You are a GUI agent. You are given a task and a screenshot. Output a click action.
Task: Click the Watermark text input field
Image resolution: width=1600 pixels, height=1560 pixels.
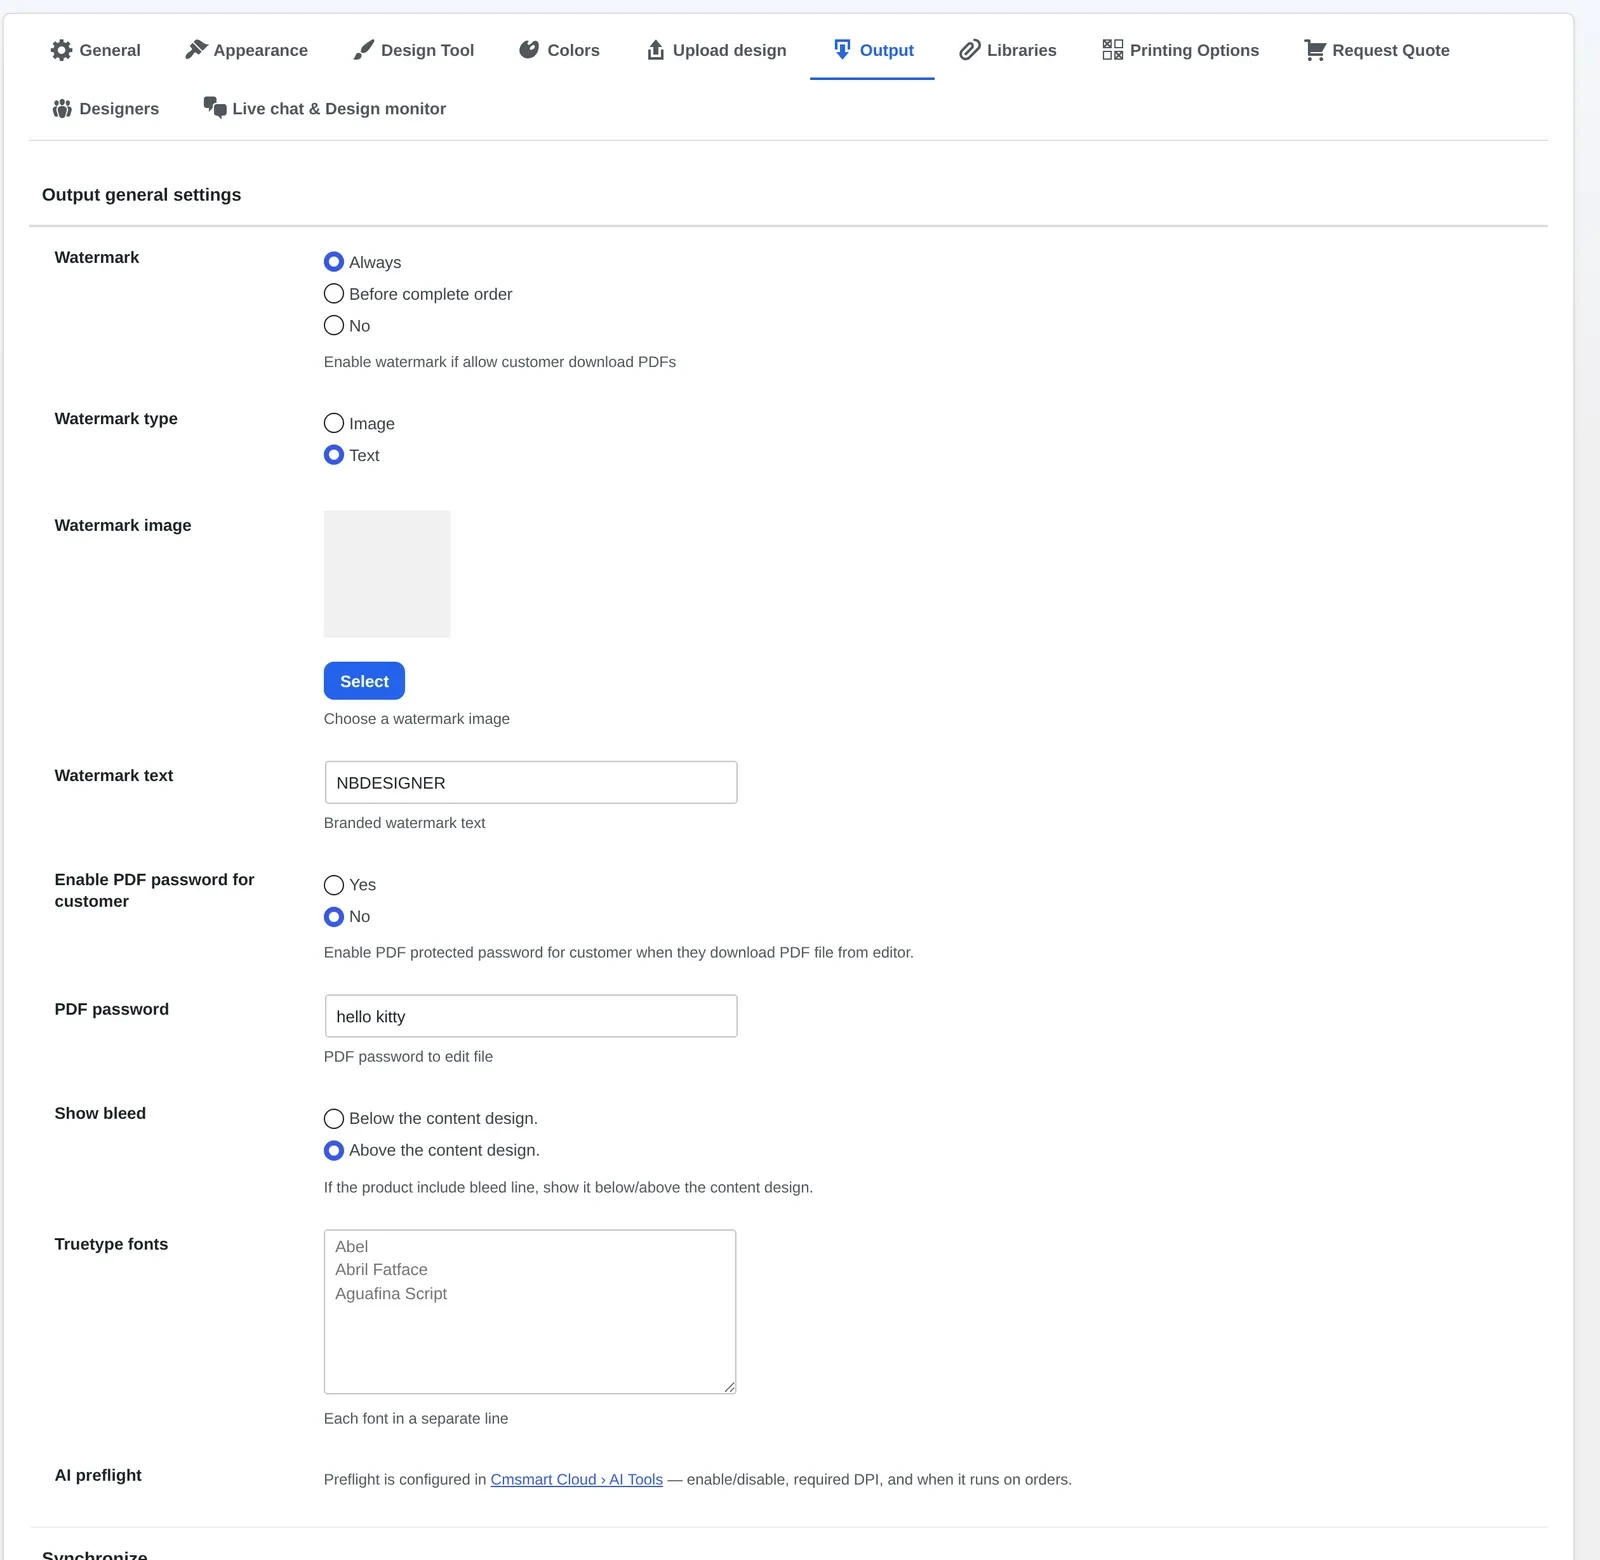point(531,783)
